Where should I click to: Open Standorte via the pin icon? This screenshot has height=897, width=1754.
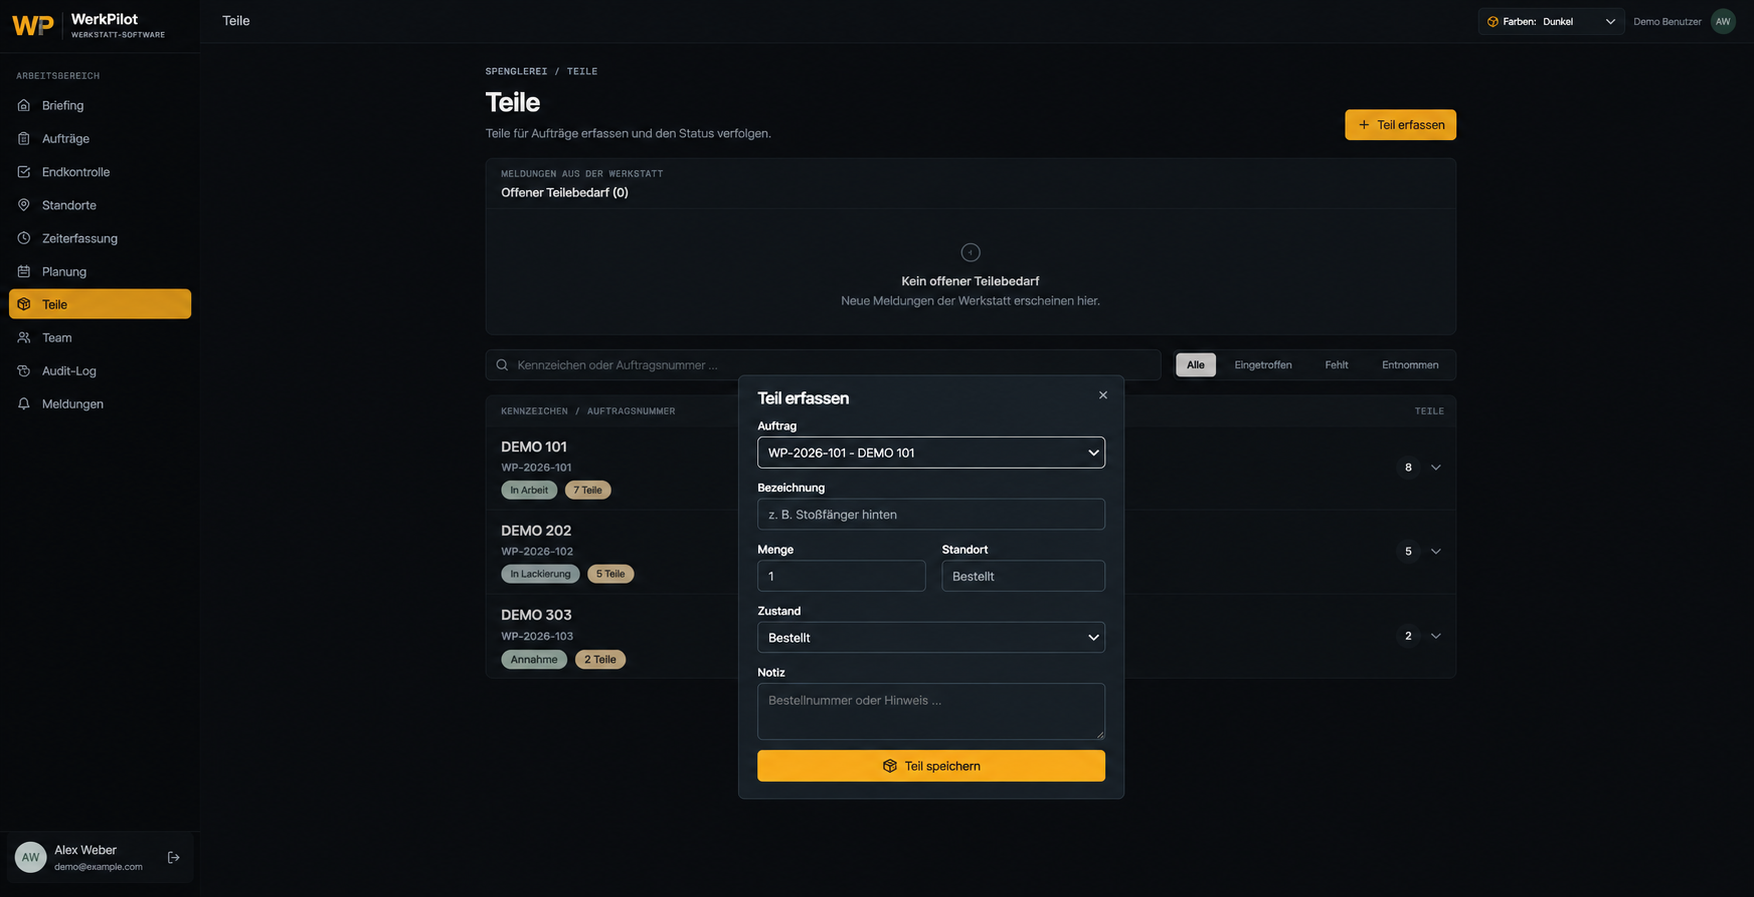pyautogui.click(x=24, y=205)
